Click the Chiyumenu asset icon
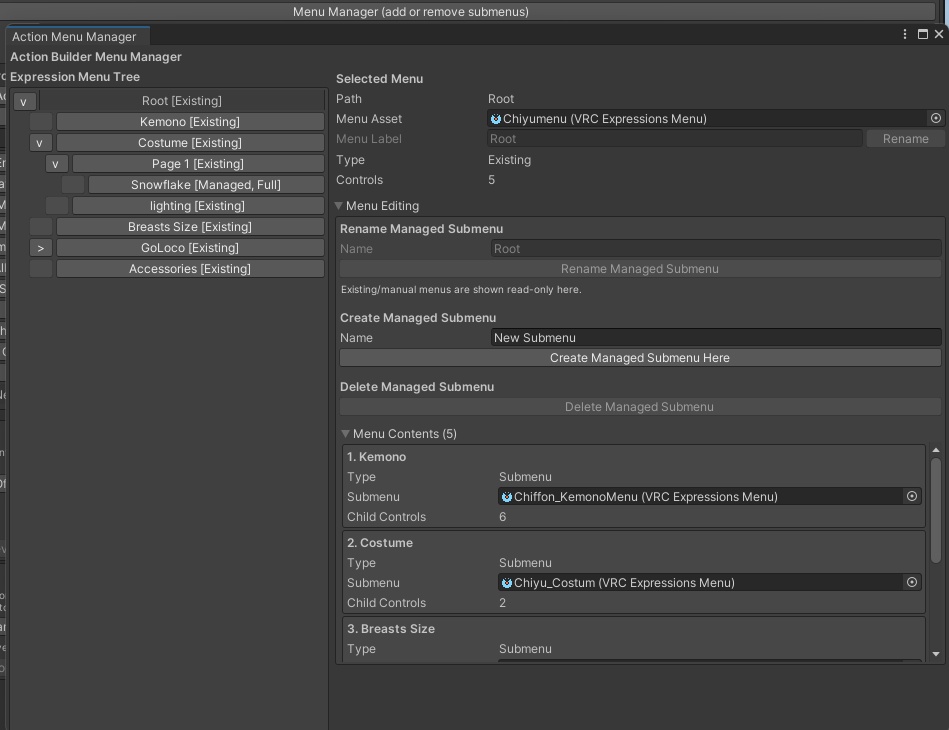Screen dimensions: 949x730 click(496, 119)
